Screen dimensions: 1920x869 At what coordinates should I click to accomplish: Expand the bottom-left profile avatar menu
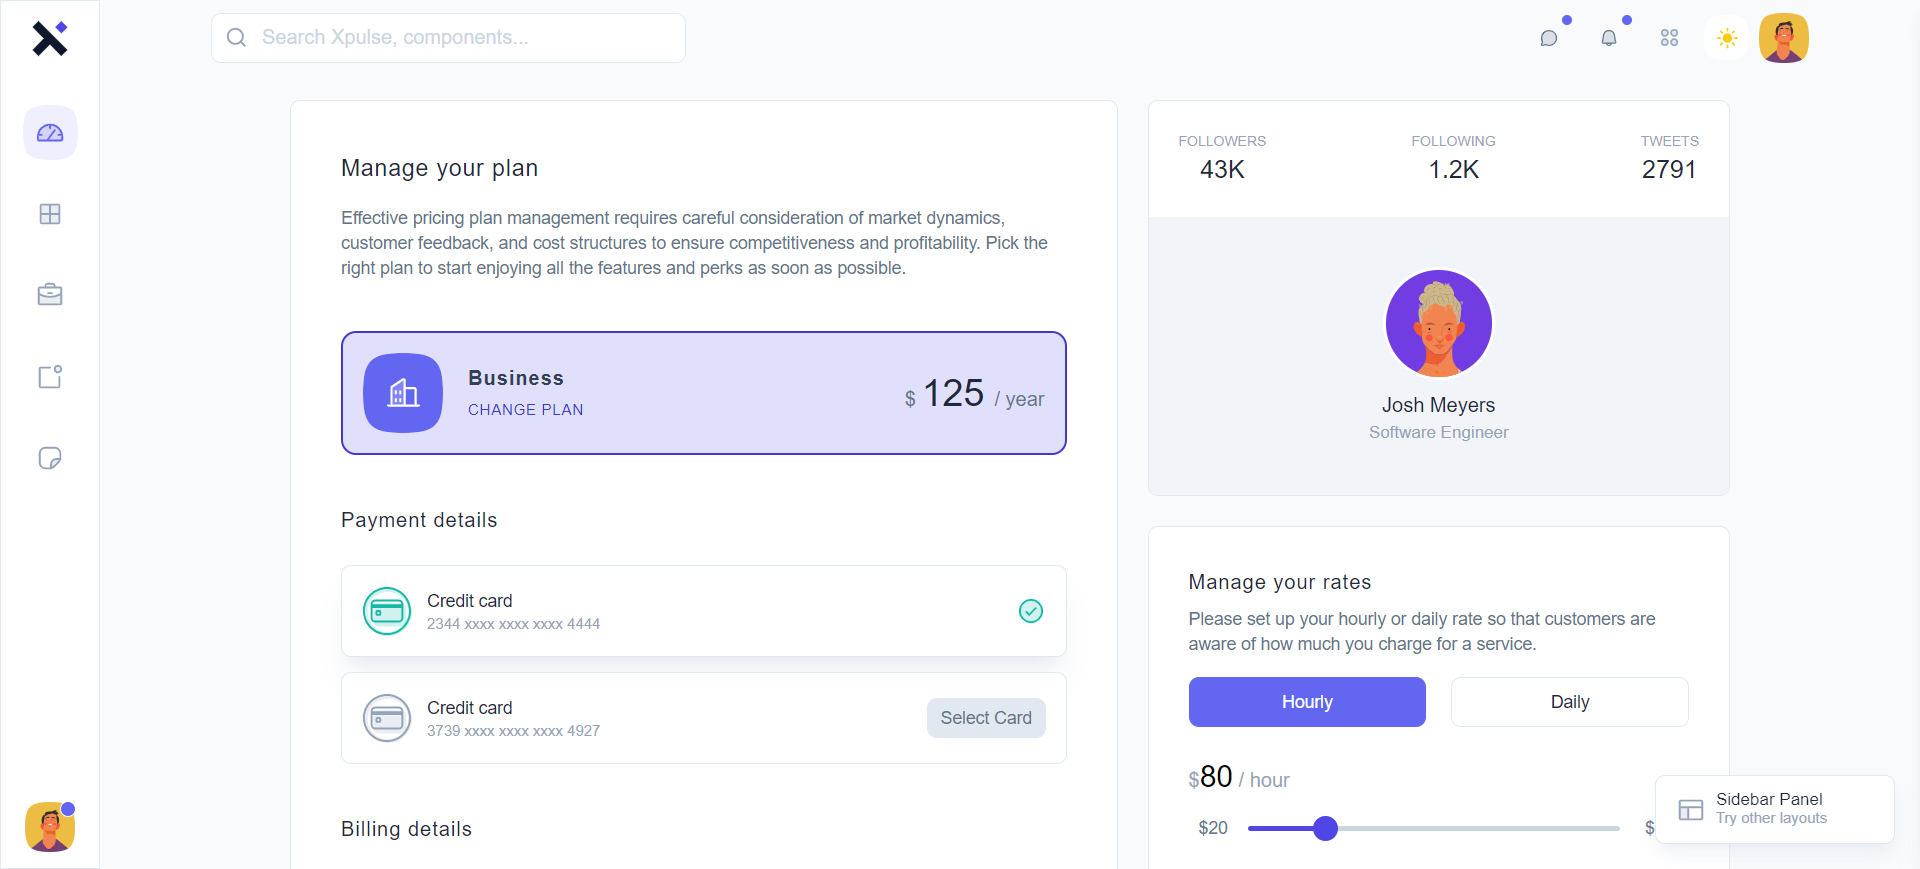point(50,827)
